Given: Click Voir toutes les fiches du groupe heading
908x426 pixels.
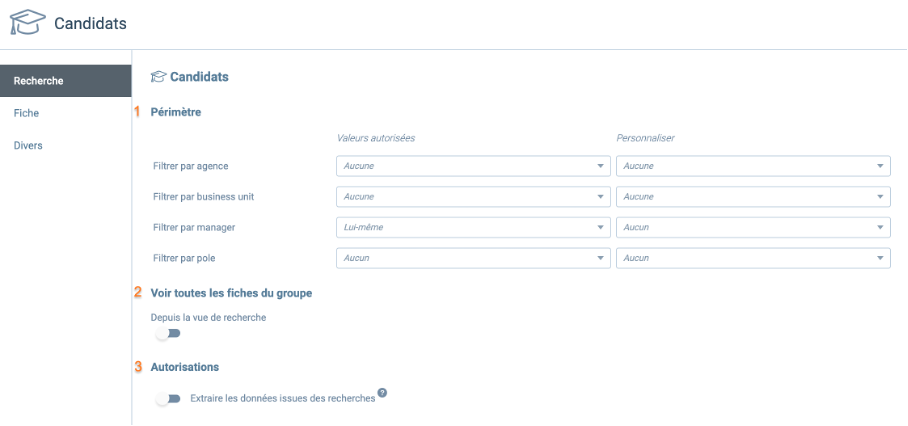Looking at the screenshot, I should coord(231,293).
